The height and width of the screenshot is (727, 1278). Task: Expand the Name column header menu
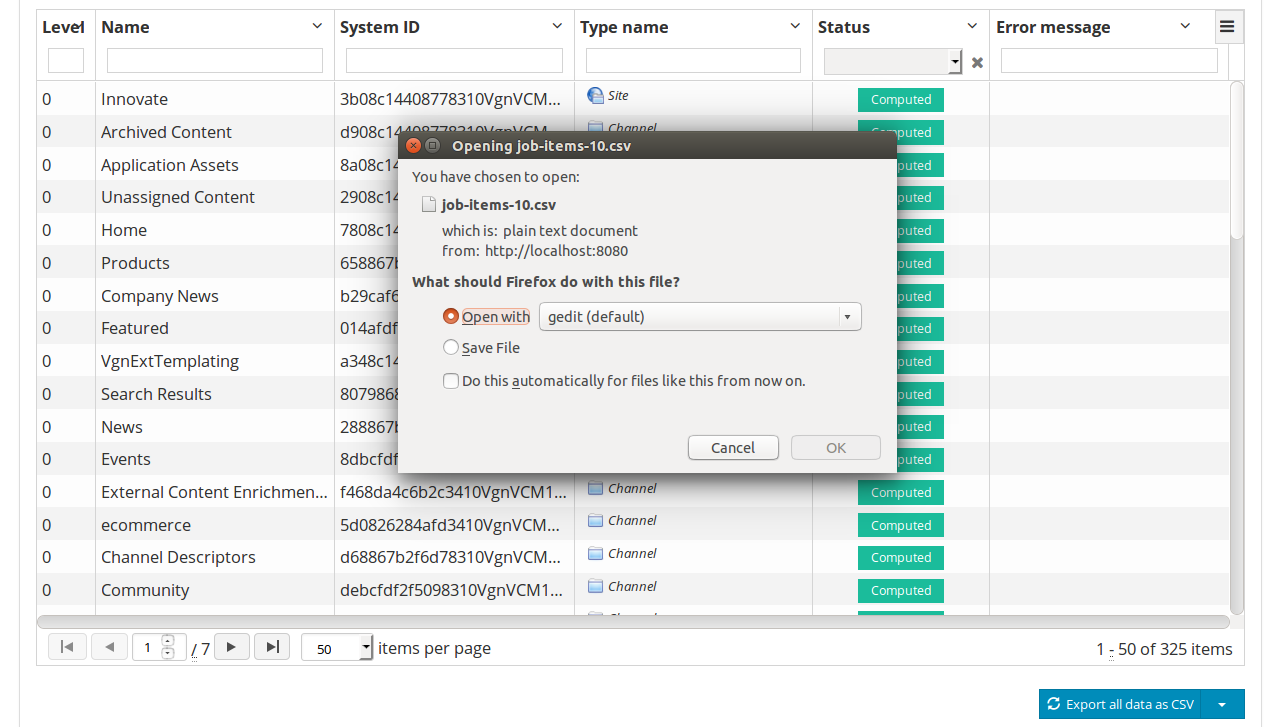(x=317, y=27)
